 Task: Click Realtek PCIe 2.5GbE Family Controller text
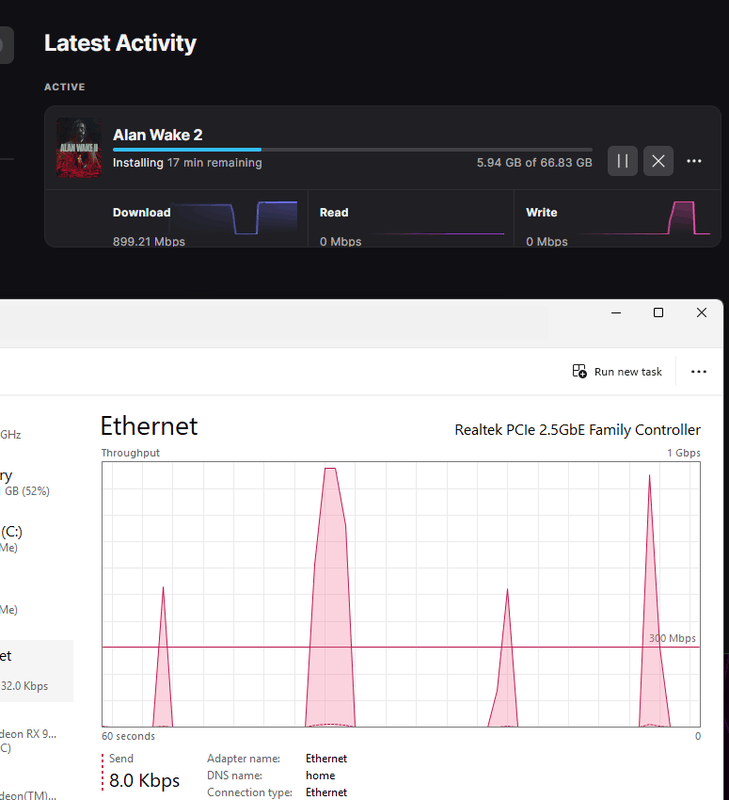(577, 430)
